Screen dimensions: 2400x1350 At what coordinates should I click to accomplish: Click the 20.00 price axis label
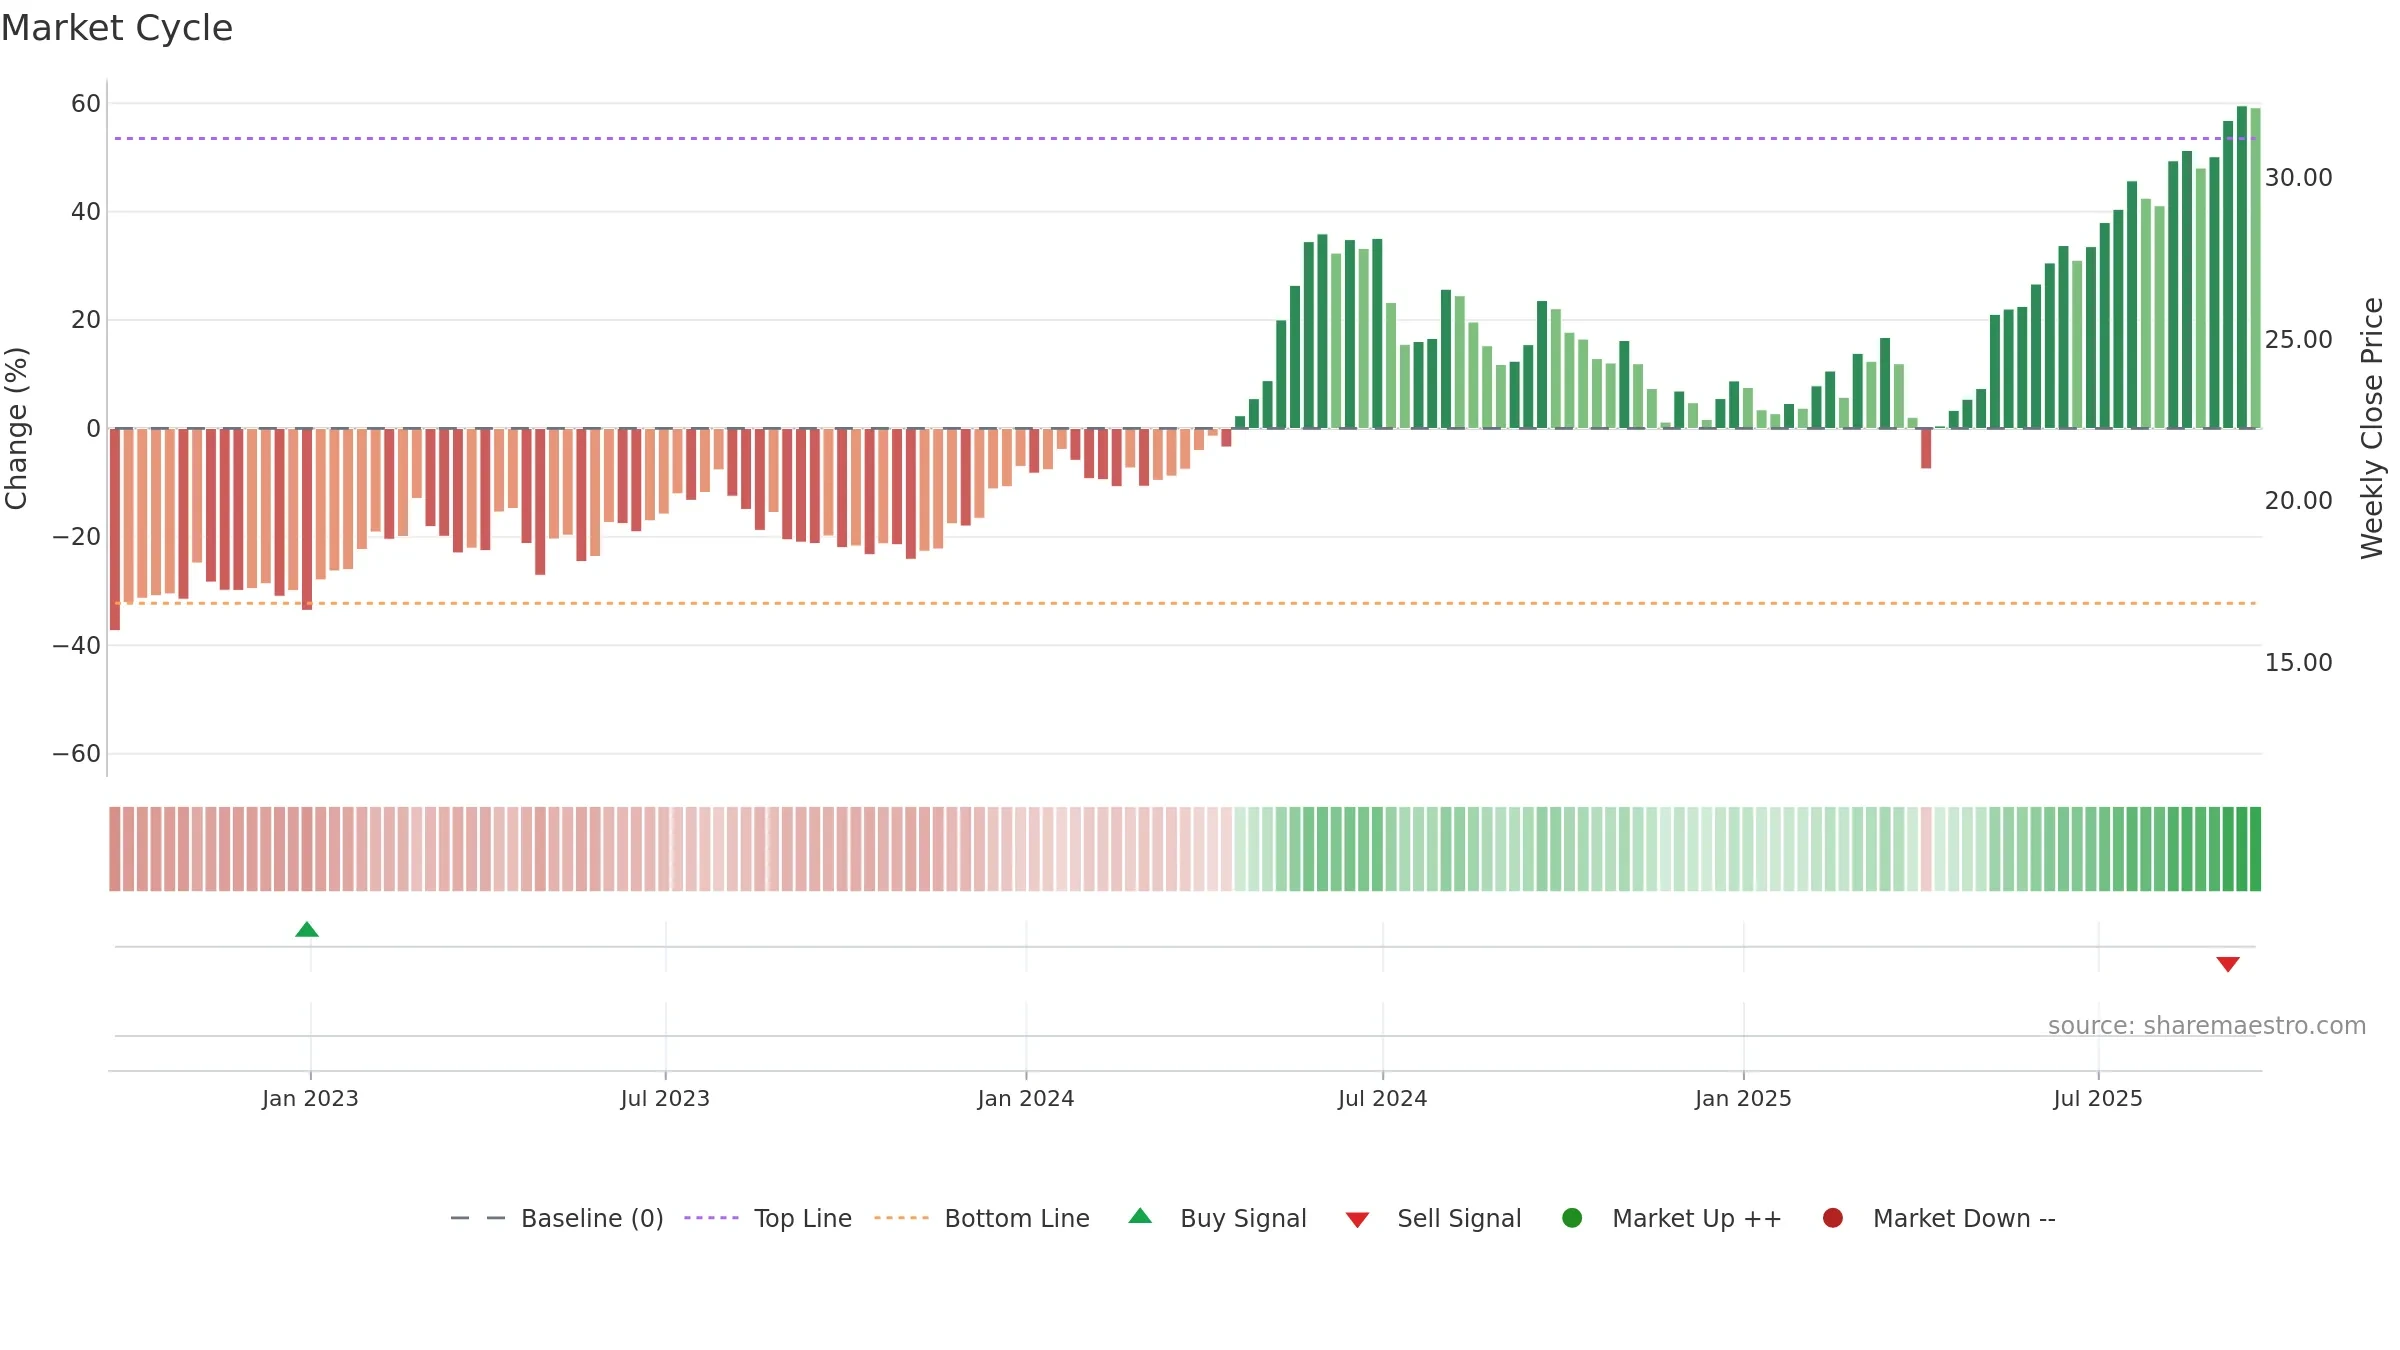[x=2298, y=500]
